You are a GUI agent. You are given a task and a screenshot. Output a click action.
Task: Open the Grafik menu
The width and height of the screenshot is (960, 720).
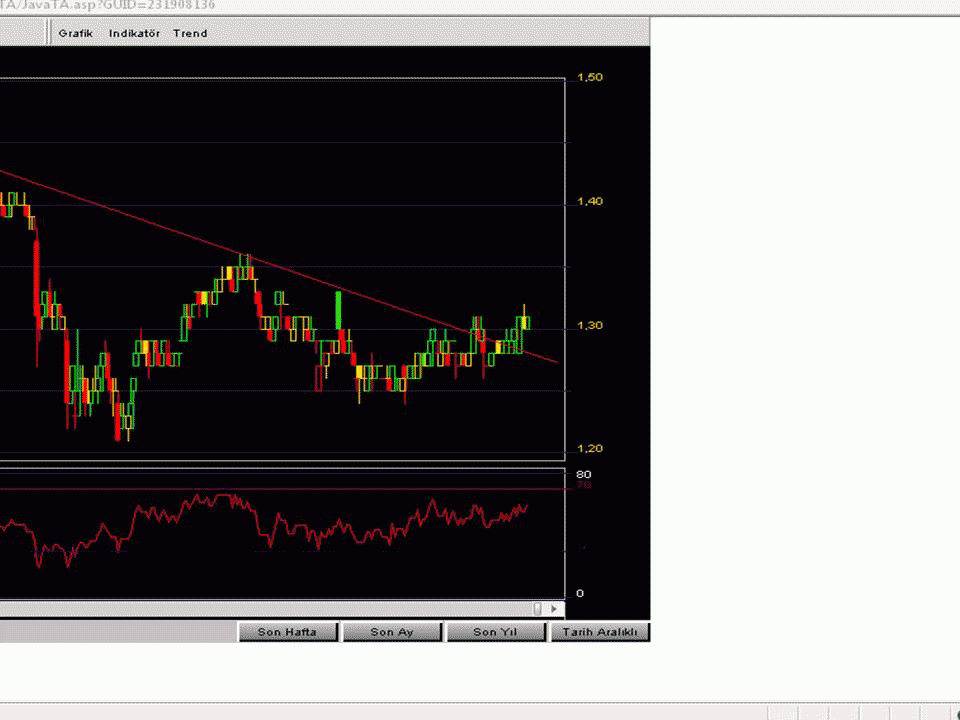pyautogui.click(x=75, y=33)
